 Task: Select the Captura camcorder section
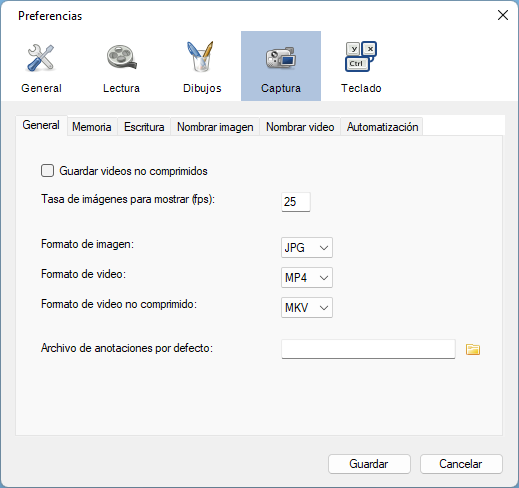tap(281, 66)
